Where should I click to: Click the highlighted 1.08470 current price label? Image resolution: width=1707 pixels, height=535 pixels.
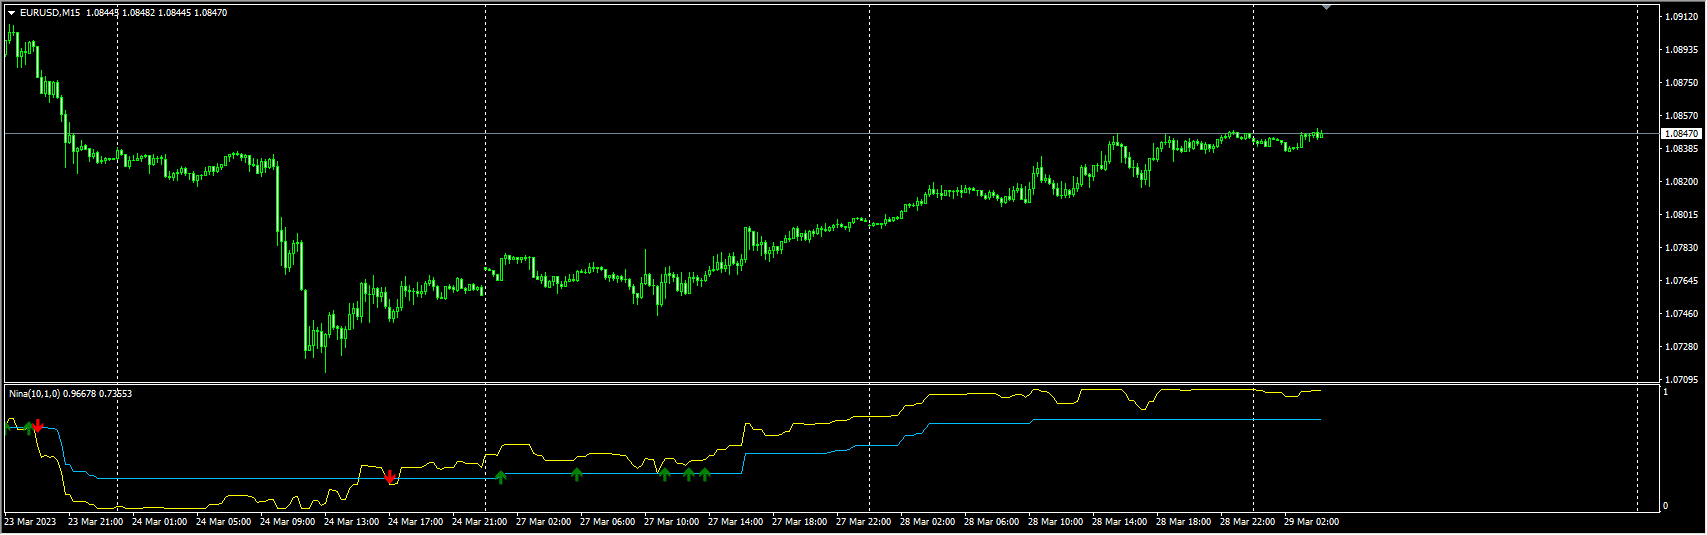[1681, 134]
